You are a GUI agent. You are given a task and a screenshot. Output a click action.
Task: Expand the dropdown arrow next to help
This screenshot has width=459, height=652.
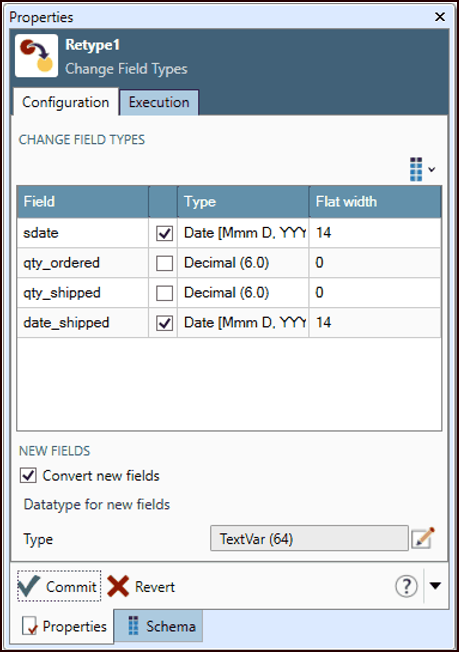tap(435, 585)
